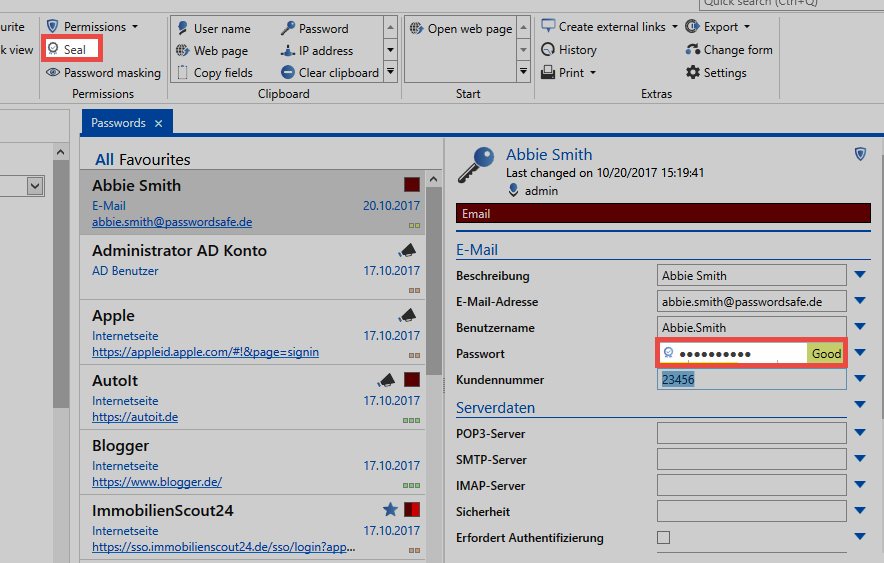Open the sso.immobilienscout24.de link
The height and width of the screenshot is (563, 884).
click(x=223, y=547)
